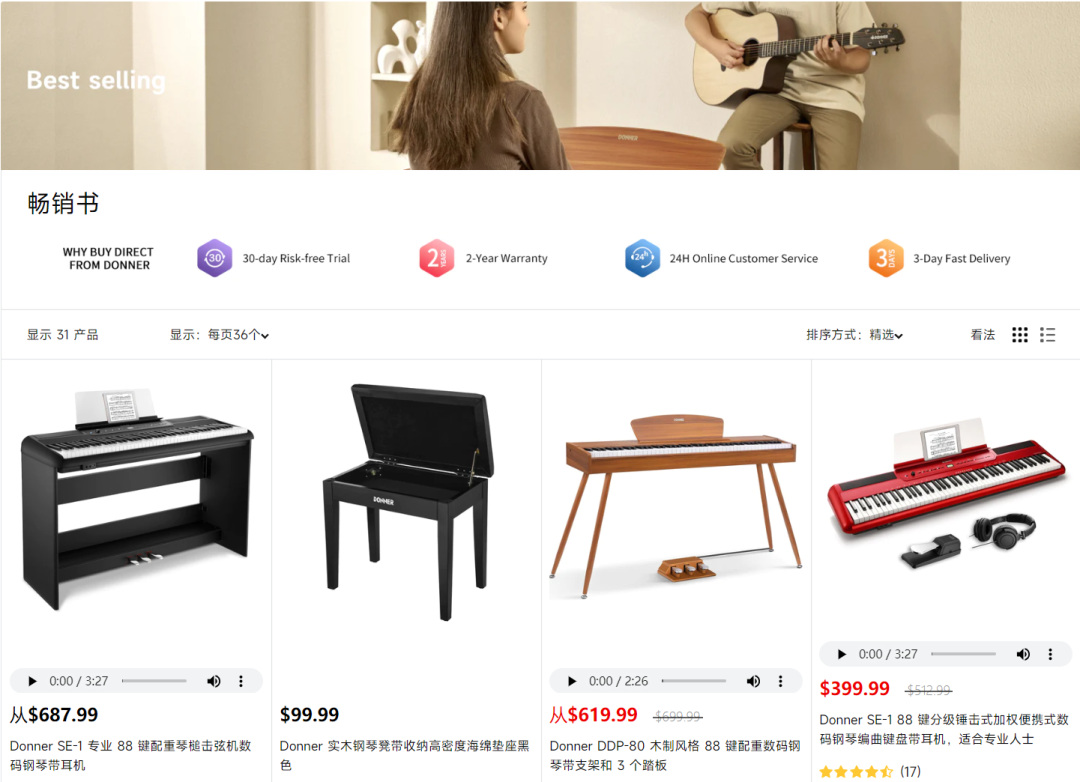This screenshot has width=1080, height=782.
Task: Open the items per page dropdown
Action: coord(238,335)
